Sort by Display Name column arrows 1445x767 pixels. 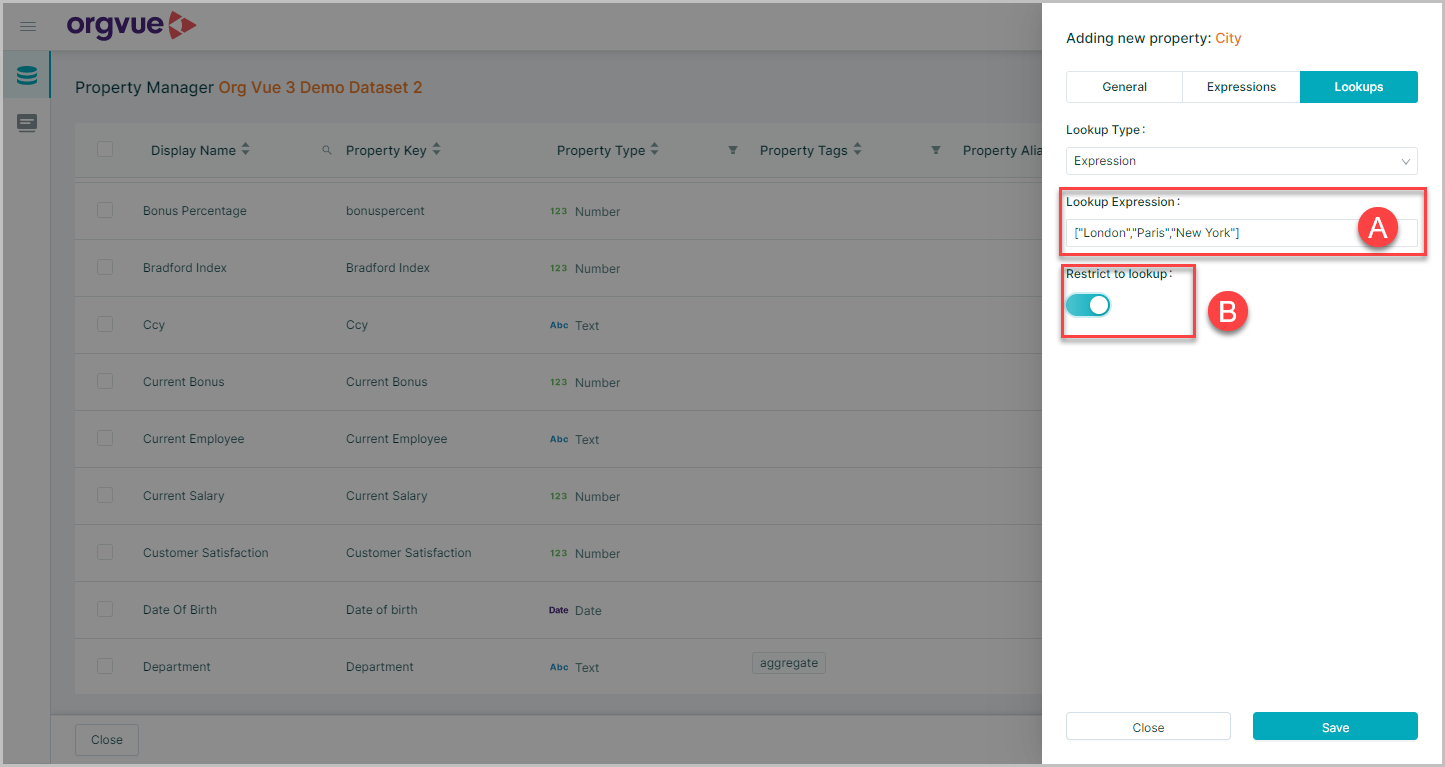click(246, 149)
